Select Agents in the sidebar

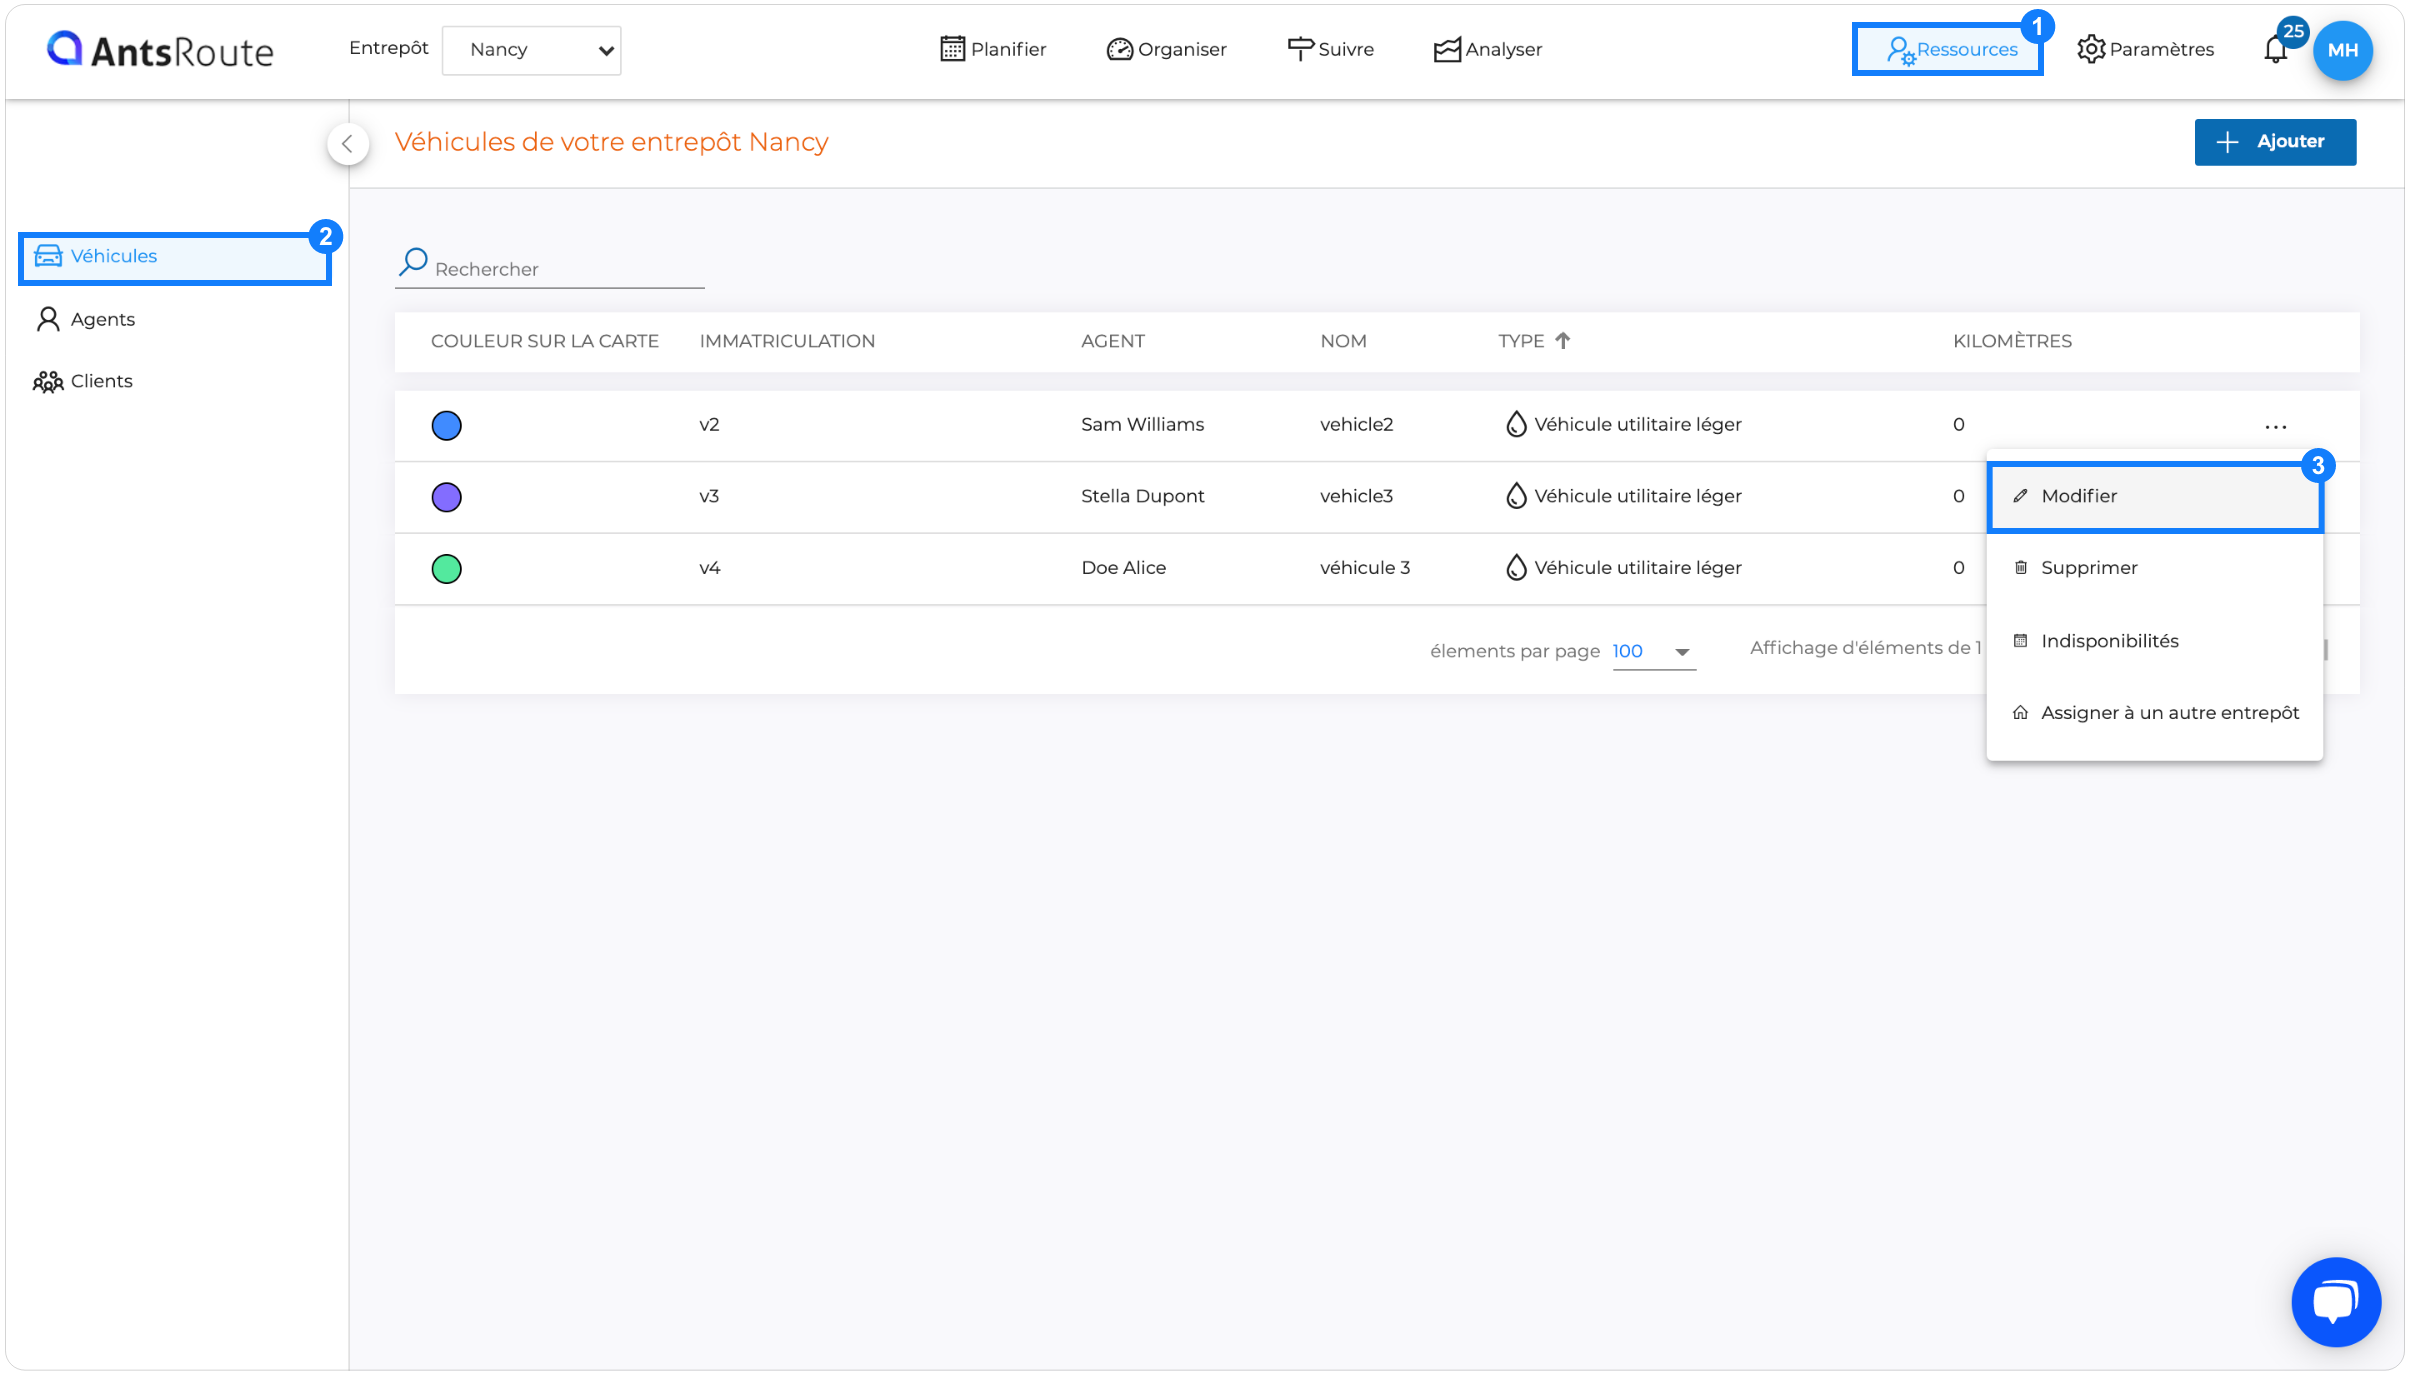pos(85,319)
